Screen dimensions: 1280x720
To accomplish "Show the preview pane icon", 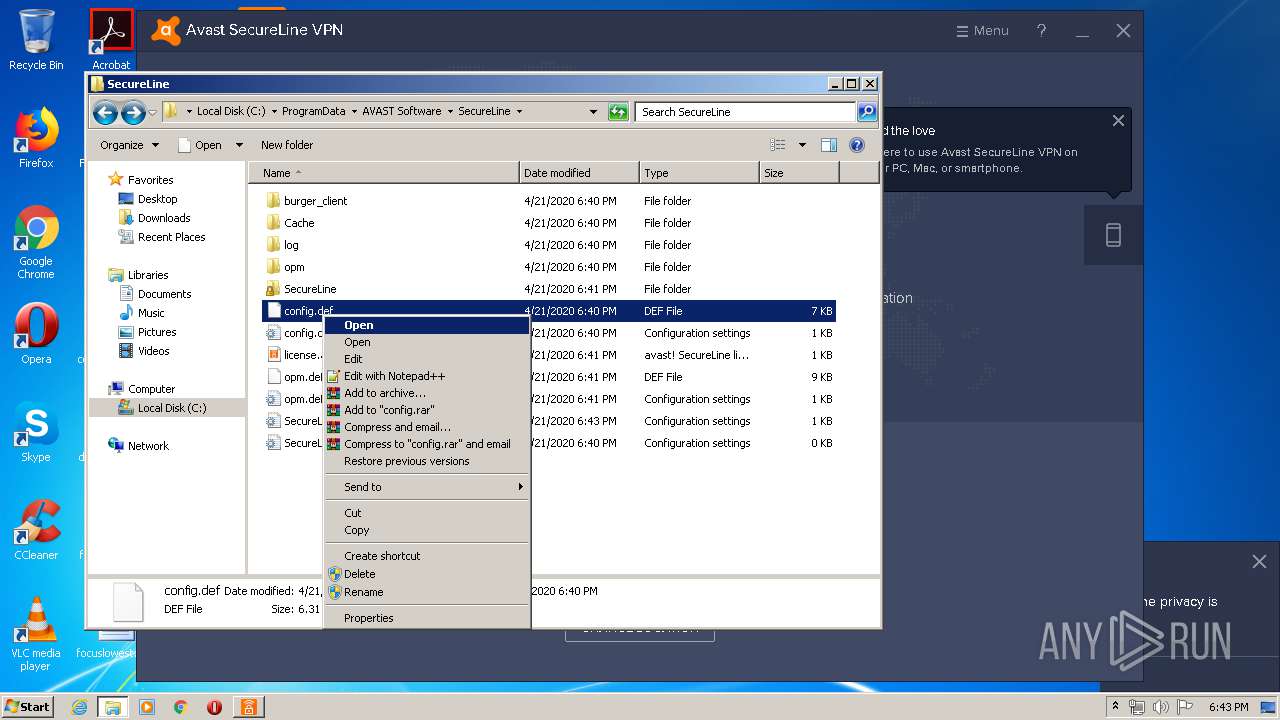I will (828, 145).
